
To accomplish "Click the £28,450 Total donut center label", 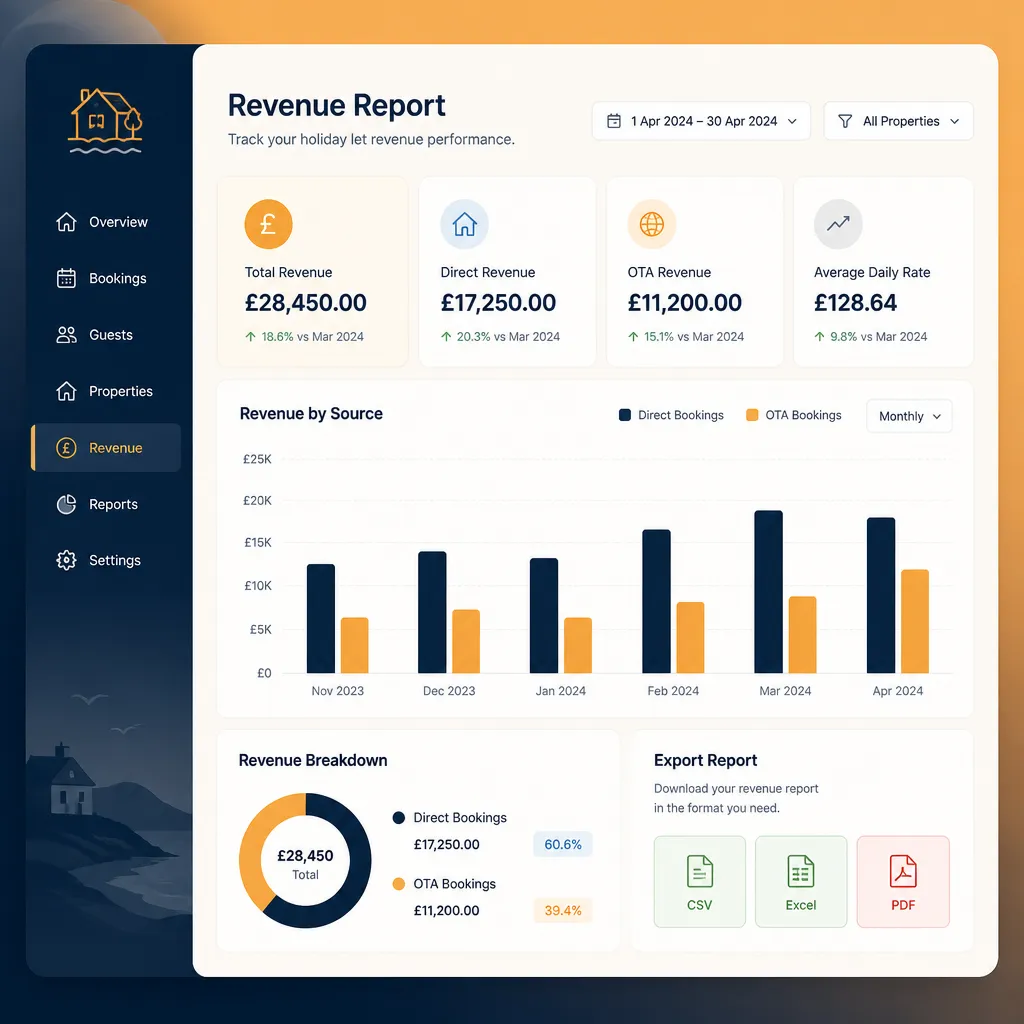I will [305, 864].
